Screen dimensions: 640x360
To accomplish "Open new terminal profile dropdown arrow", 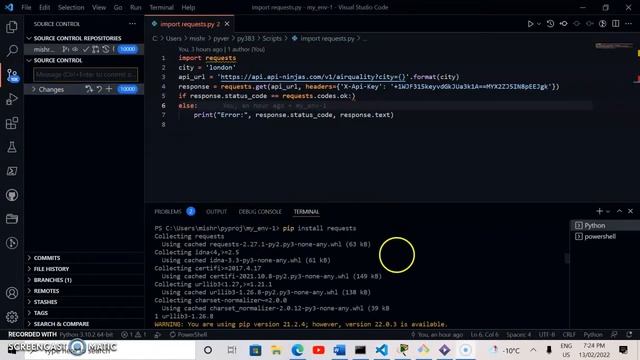I will [x=608, y=211].
